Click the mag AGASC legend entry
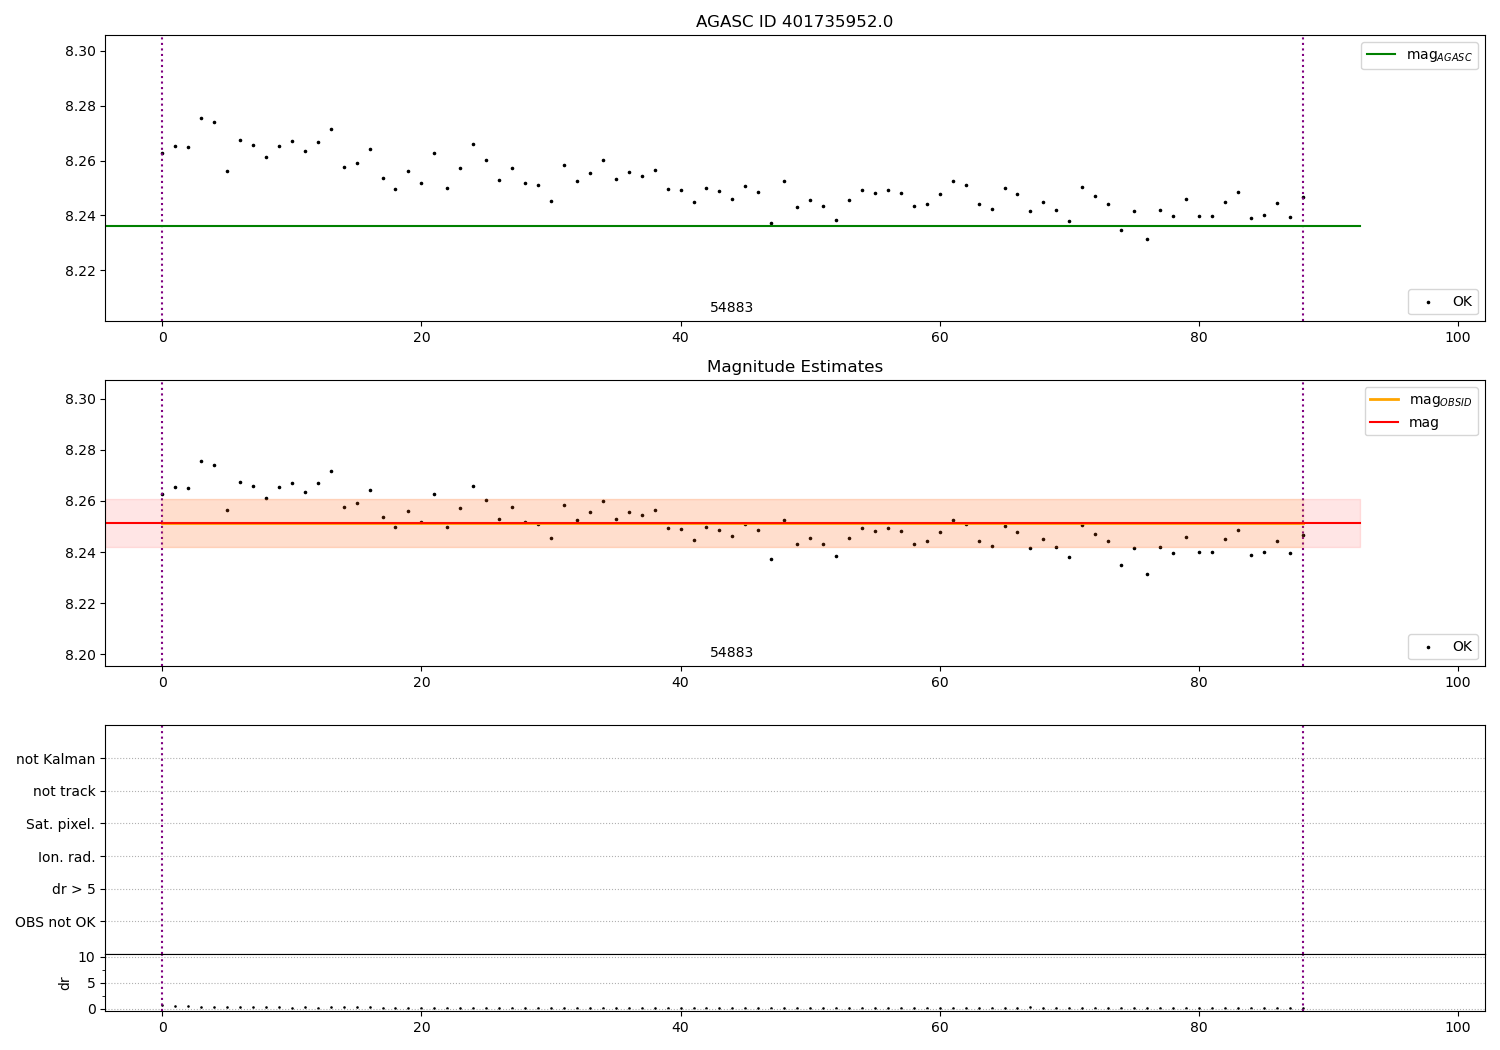Image resolution: width=1500 pixels, height=1050 pixels. 1419,55
